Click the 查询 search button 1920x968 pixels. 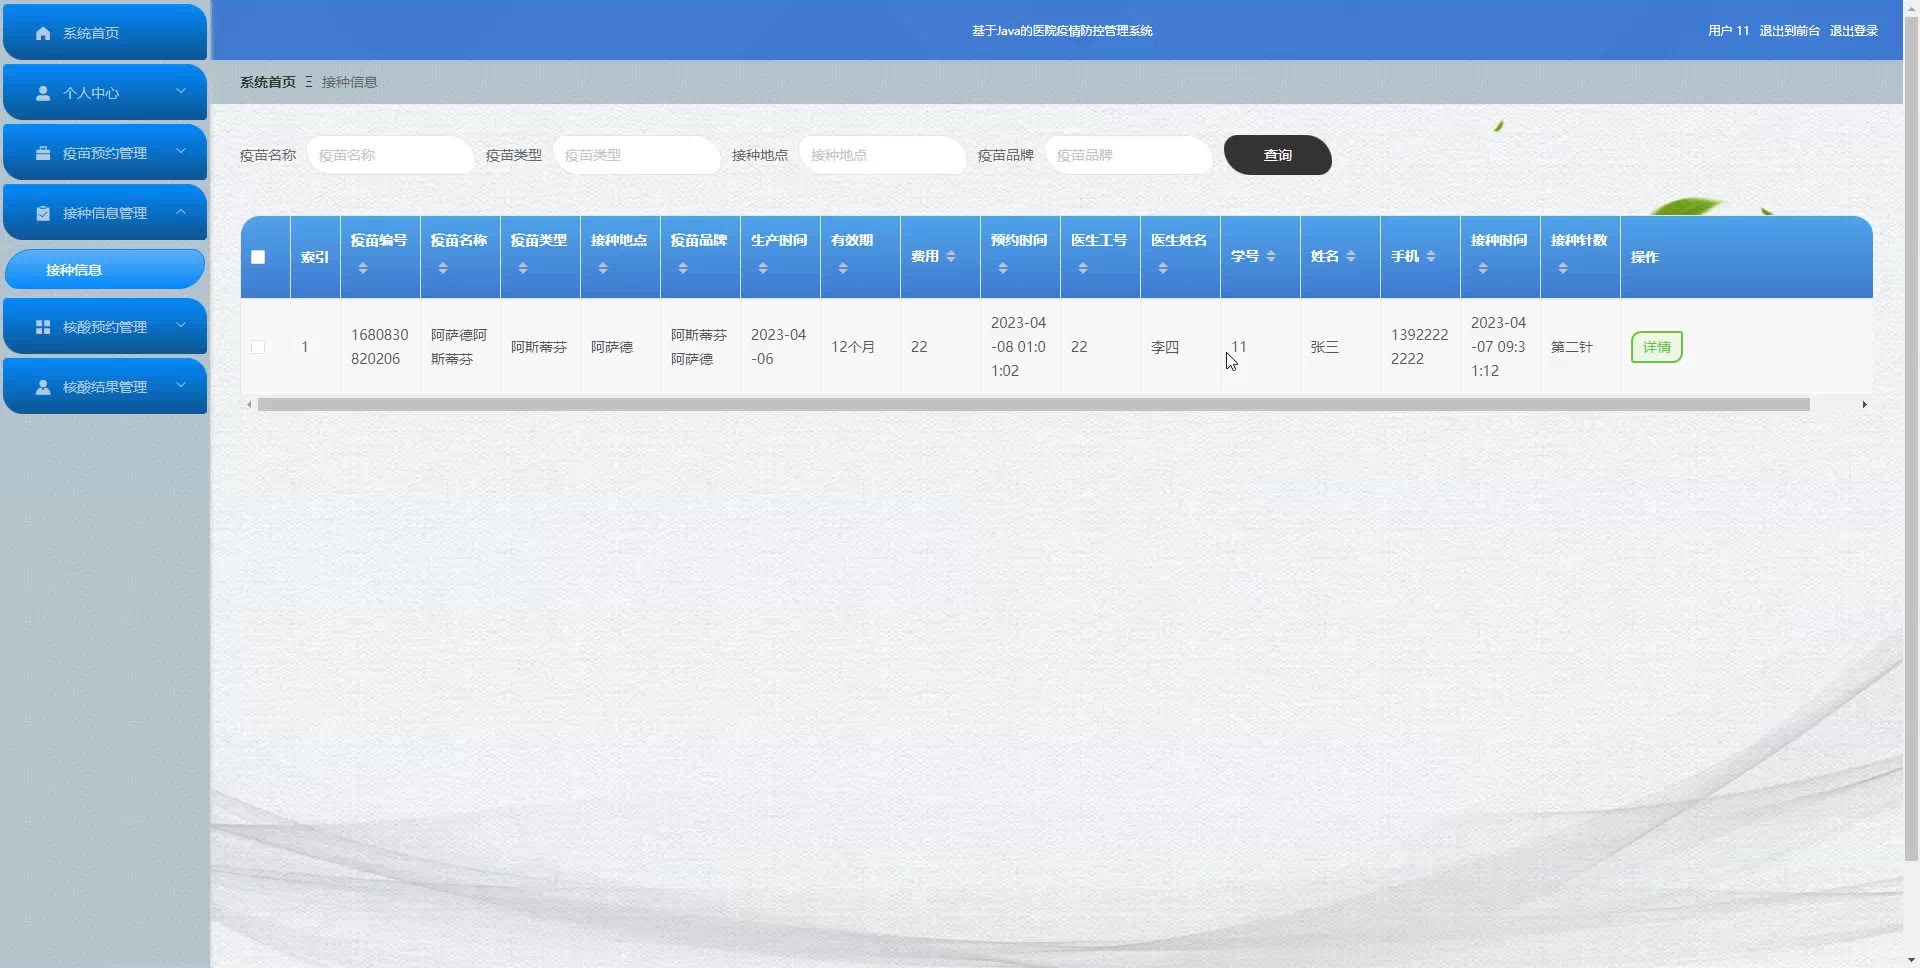click(x=1278, y=155)
